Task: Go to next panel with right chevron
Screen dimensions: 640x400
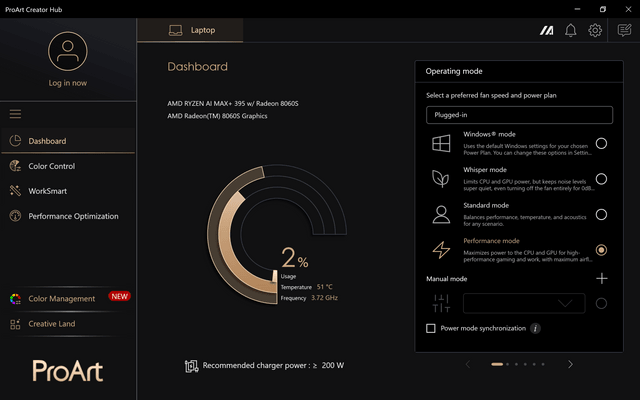Action: [570, 364]
